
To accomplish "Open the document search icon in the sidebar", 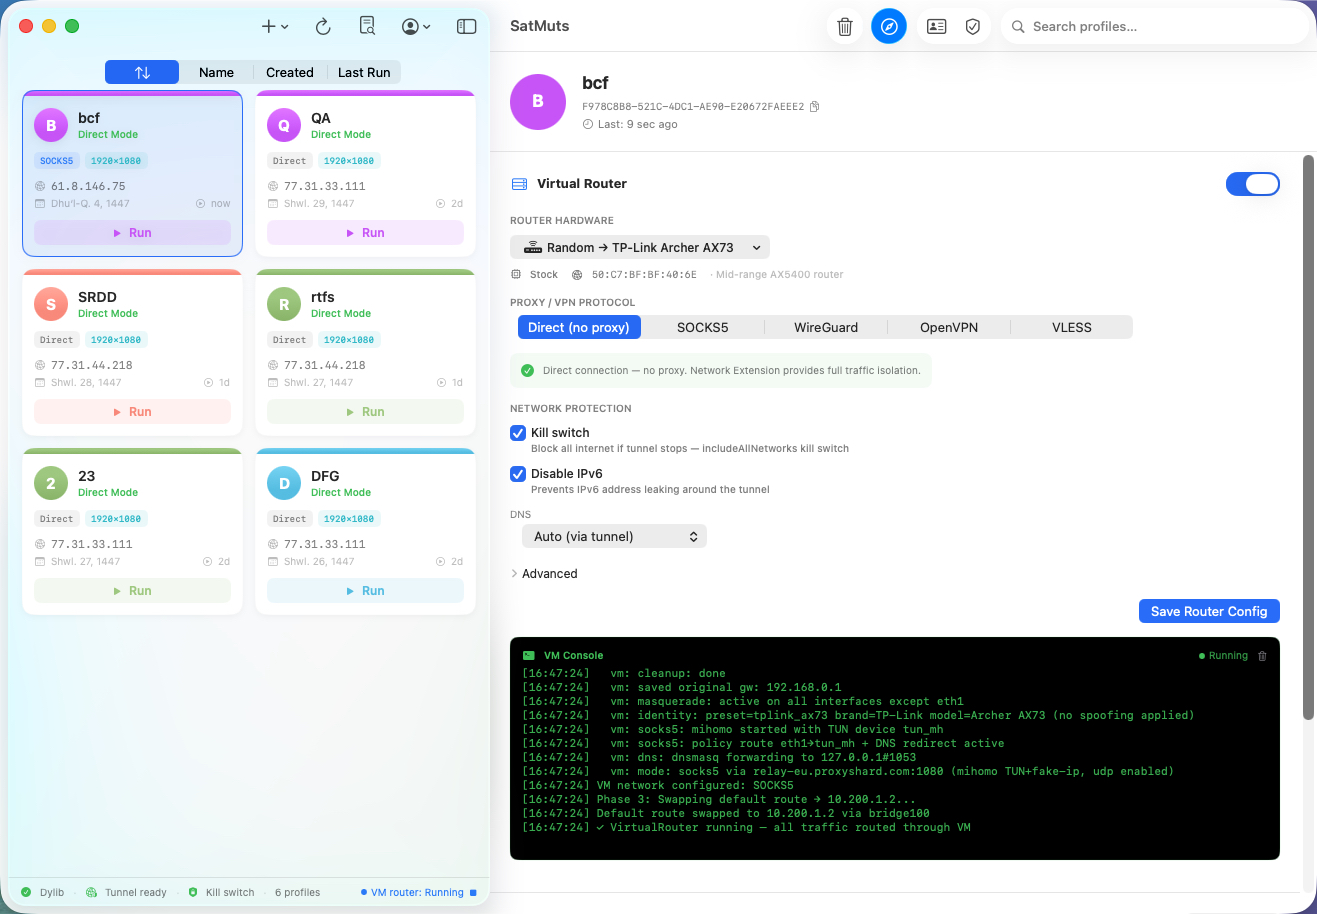I will (367, 26).
